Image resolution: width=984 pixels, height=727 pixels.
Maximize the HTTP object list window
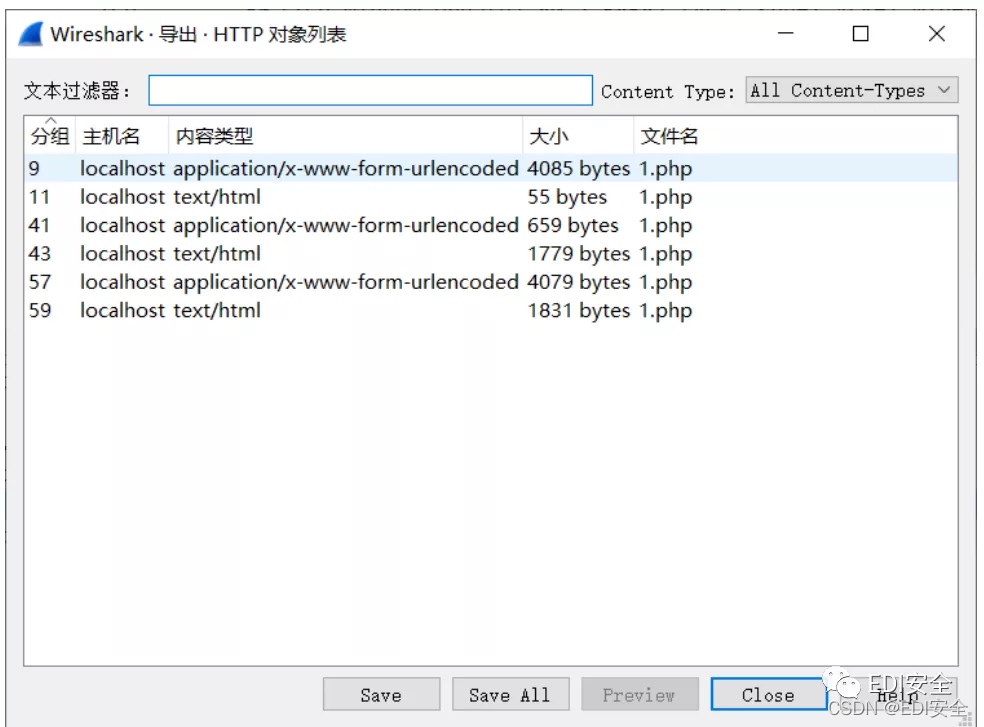[860, 33]
